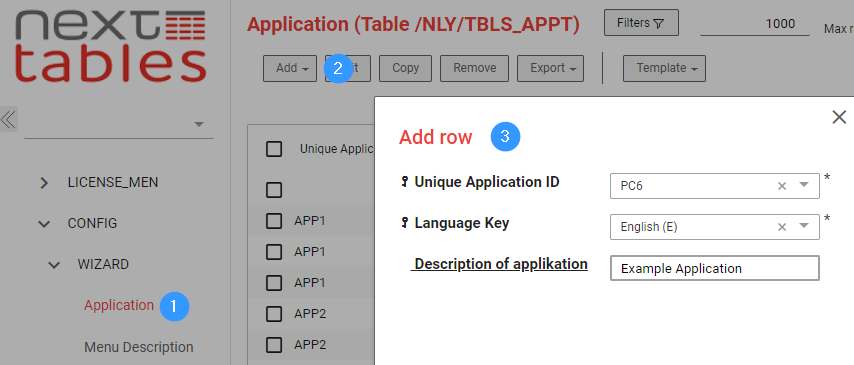Viewport: 854px width, 365px height.
Task: Open the Filters panel
Action: (x=641, y=23)
